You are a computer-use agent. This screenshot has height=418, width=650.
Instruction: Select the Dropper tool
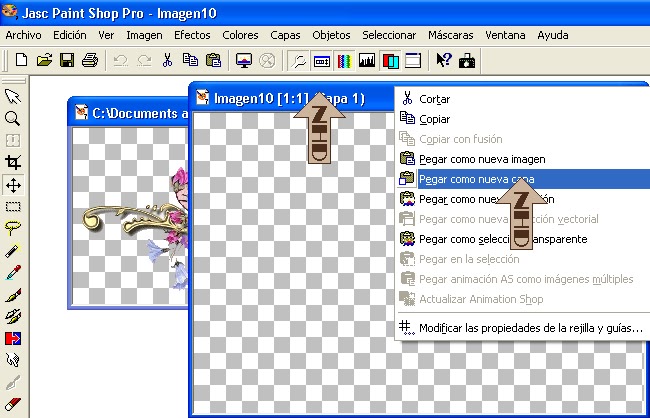(x=13, y=272)
